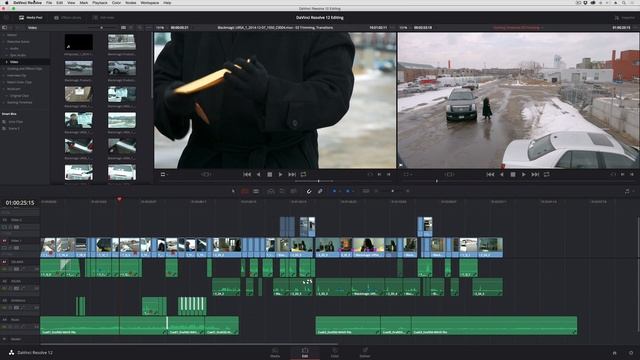Image resolution: width=640 pixels, height=360 pixels.
Task: Select the arrow Selection mode tool
Action: click(233, 191)
